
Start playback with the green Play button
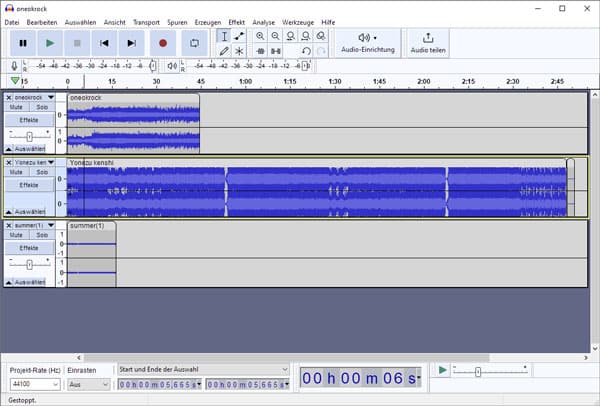50,43
